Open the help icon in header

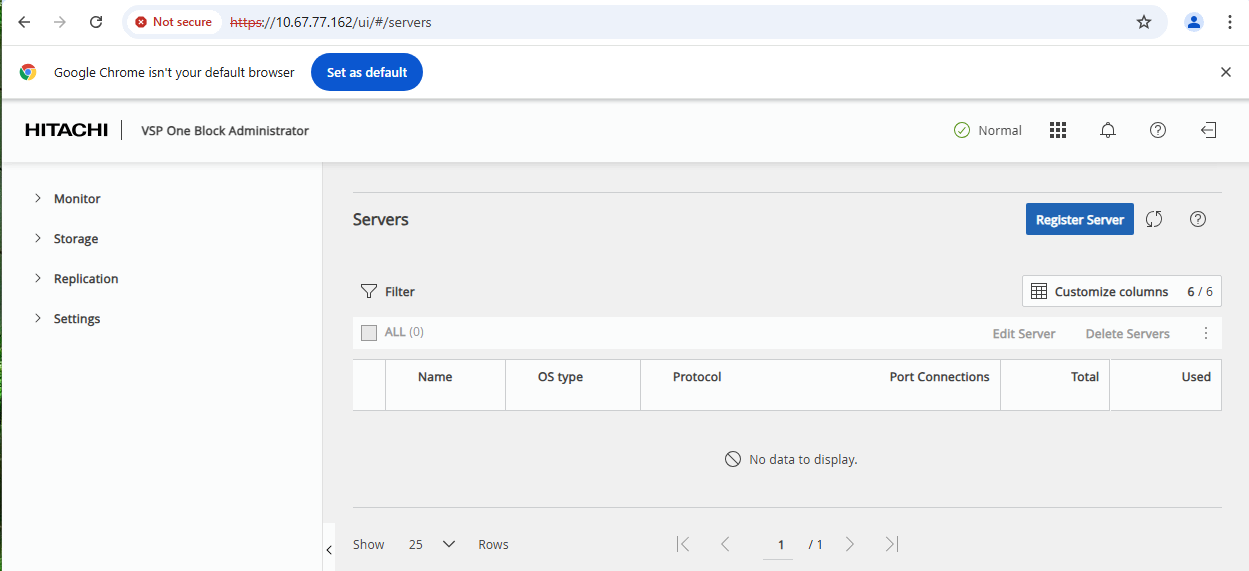[1158, 130]
